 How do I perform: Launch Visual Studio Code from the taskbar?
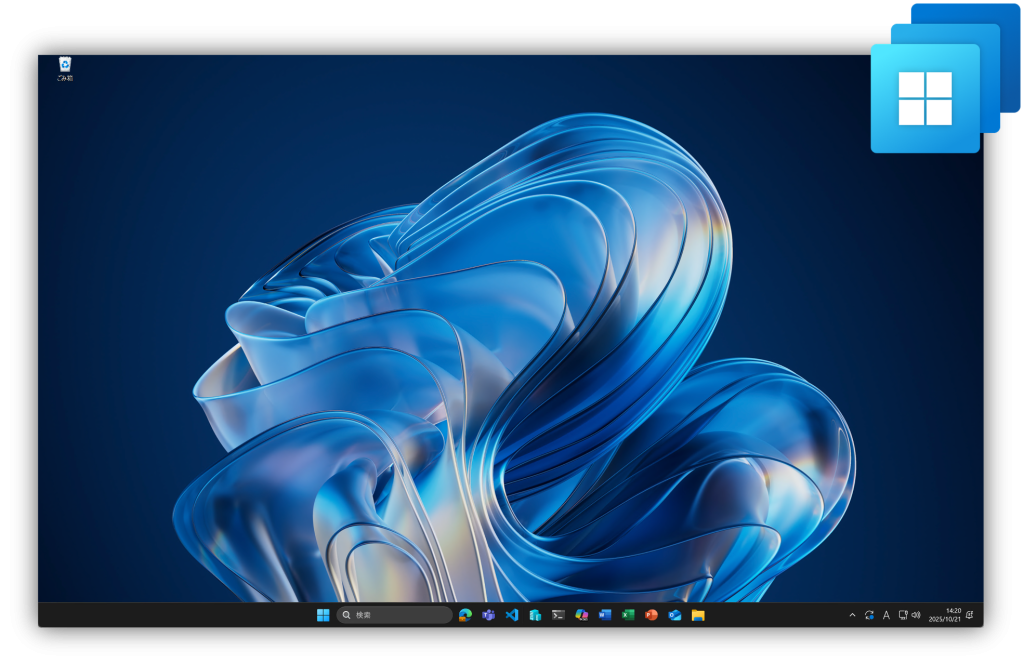pos(512,615)
